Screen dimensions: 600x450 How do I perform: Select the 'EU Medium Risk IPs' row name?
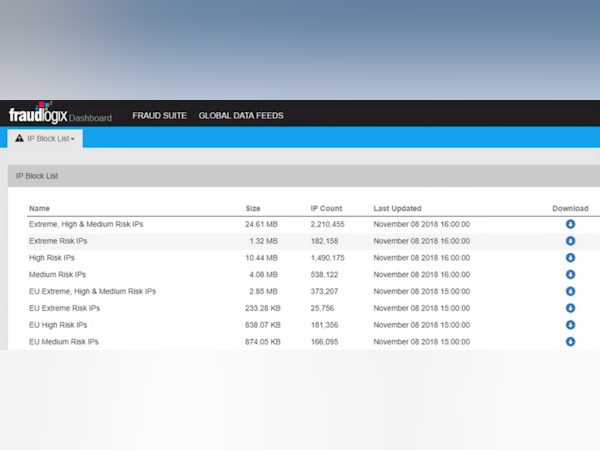(x=64, y=342)
